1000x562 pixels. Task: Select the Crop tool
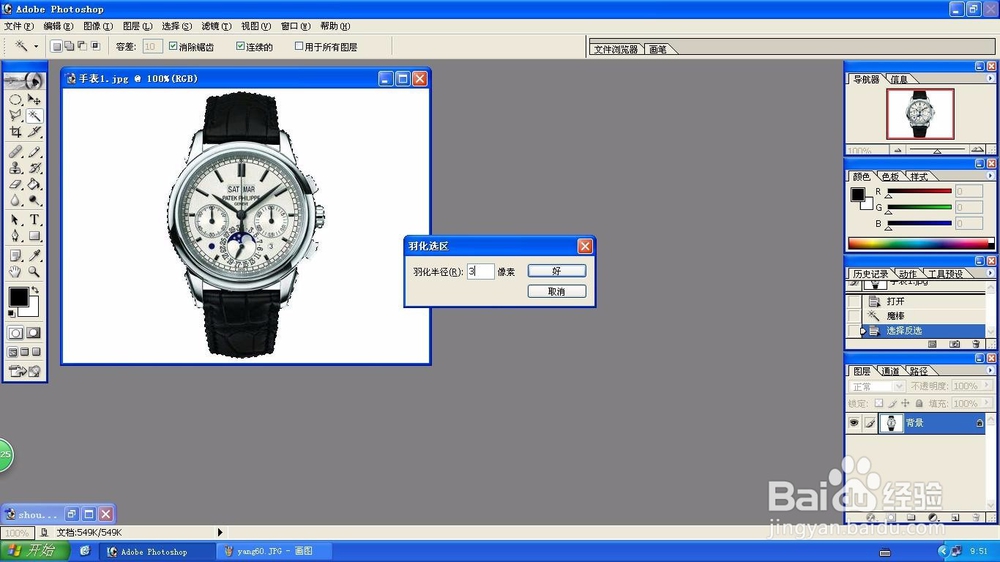tap(15, 131)
